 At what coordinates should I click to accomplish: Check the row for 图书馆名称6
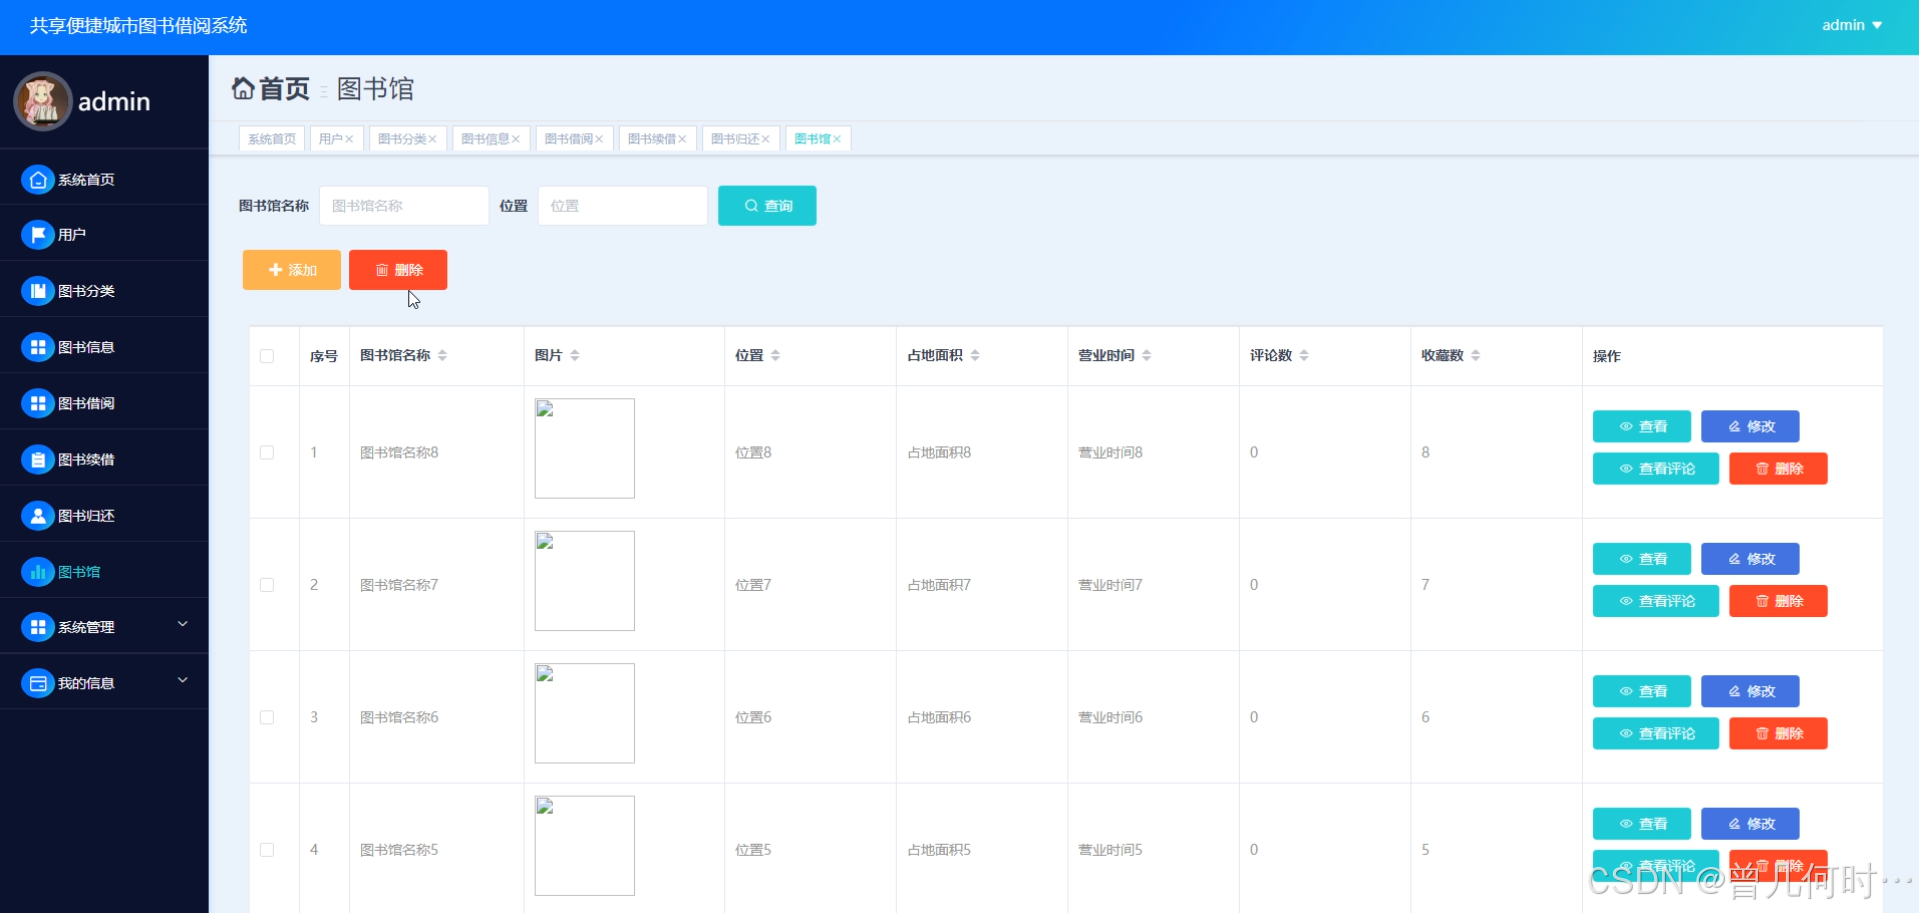click(267, 717)
